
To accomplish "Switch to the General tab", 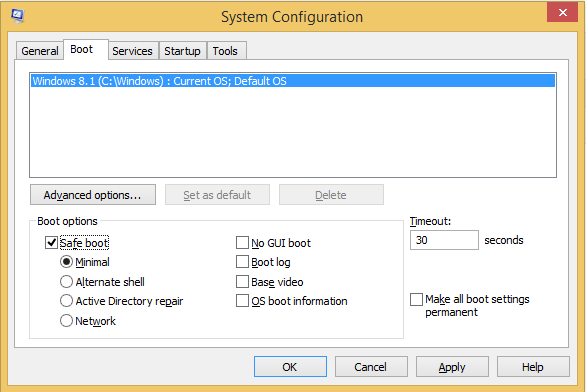I will (x=40, y=51).
